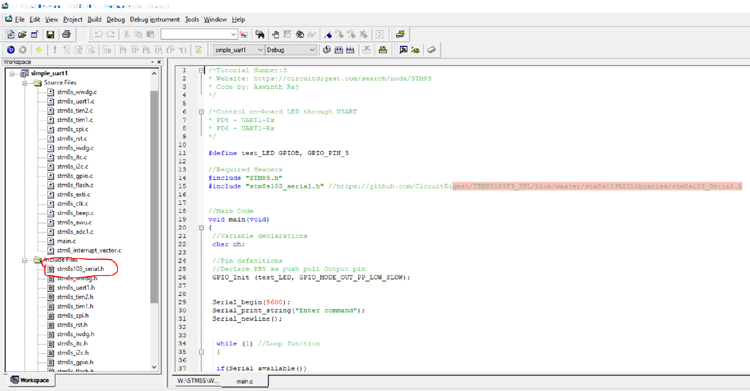Viewport: 750px width, 391px height.
Task: Click the Open file folder icon
Action: tap(22, 34)
